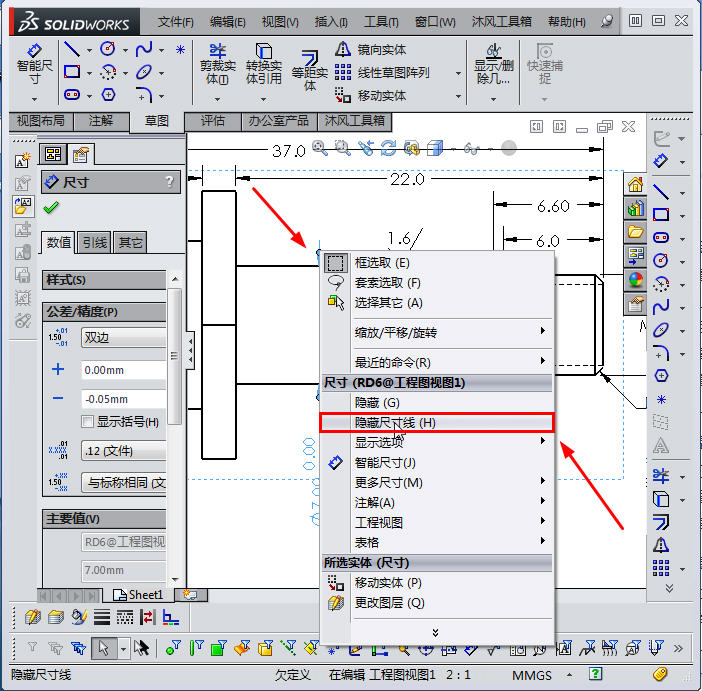Toggle the Show parentheses checkbox (显示括号)
This screenshot has height=691, width=702.
point(88,422)
